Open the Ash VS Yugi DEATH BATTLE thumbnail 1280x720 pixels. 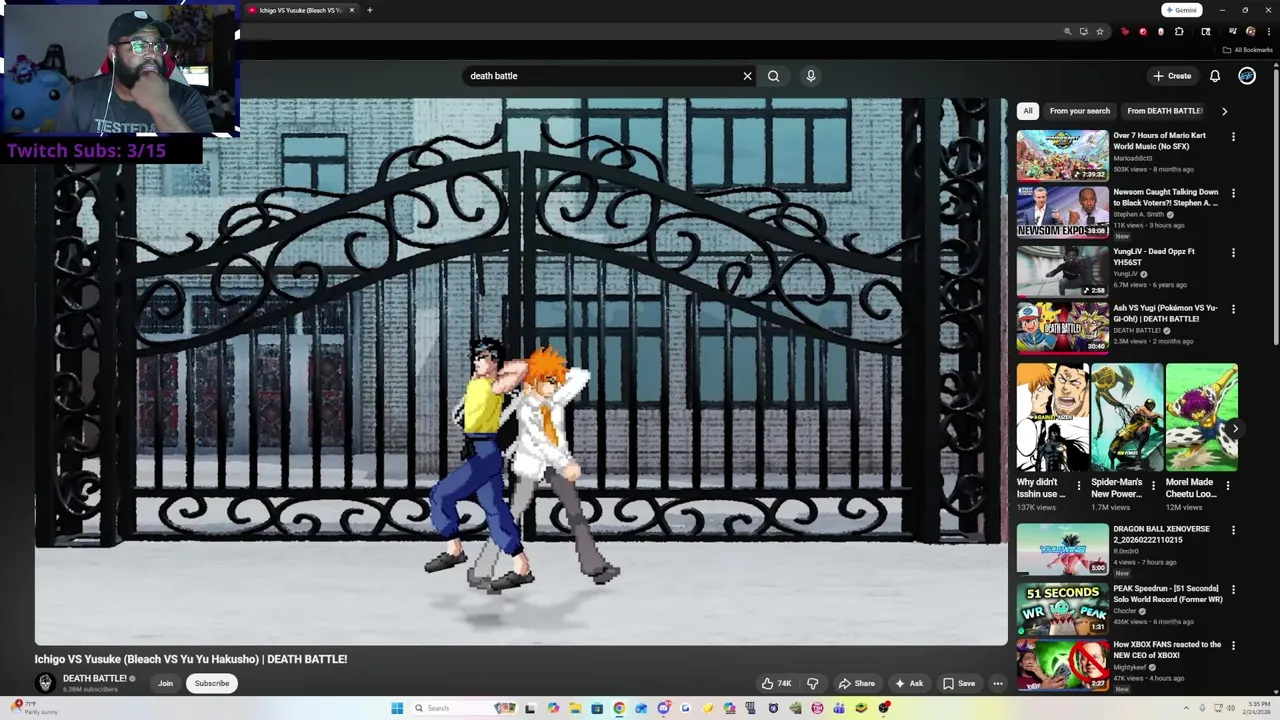click(x=1062, y=327)
